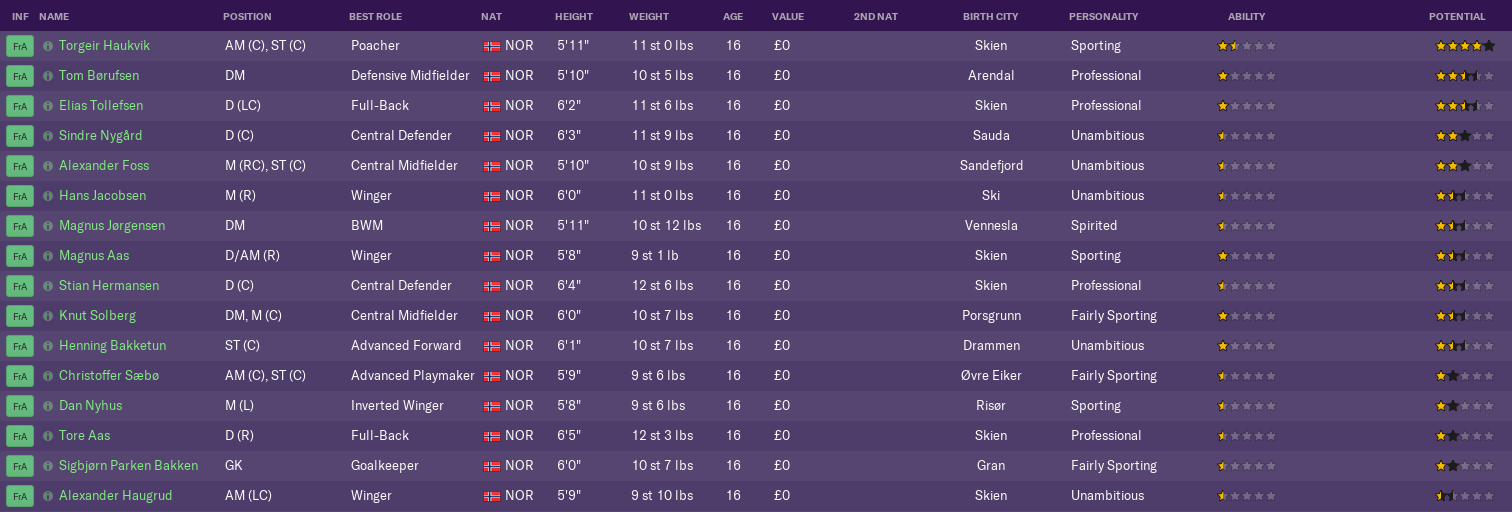Image resolution: width=1512 pixels, height=512 pixels.
Task: Click the info icon beside Sindre Nygård
Action: tap(48, 136)
